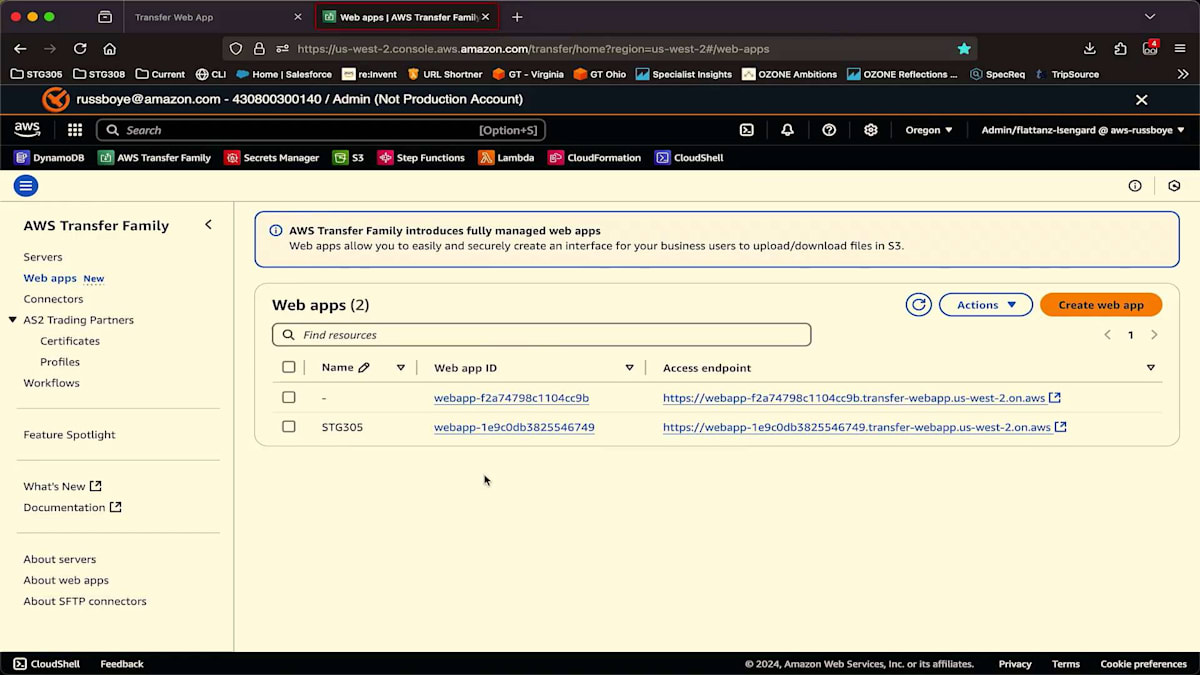Open Certificates under AS2 Trading Partners
The height and width of the screenshot is (675, 1200).
pyautogui.click(x=70, y=341)
